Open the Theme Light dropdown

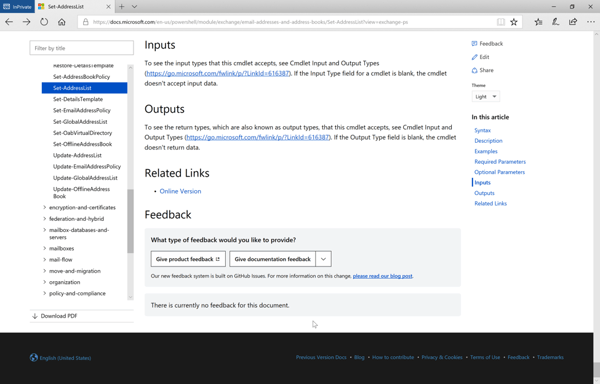coord(486,96)
